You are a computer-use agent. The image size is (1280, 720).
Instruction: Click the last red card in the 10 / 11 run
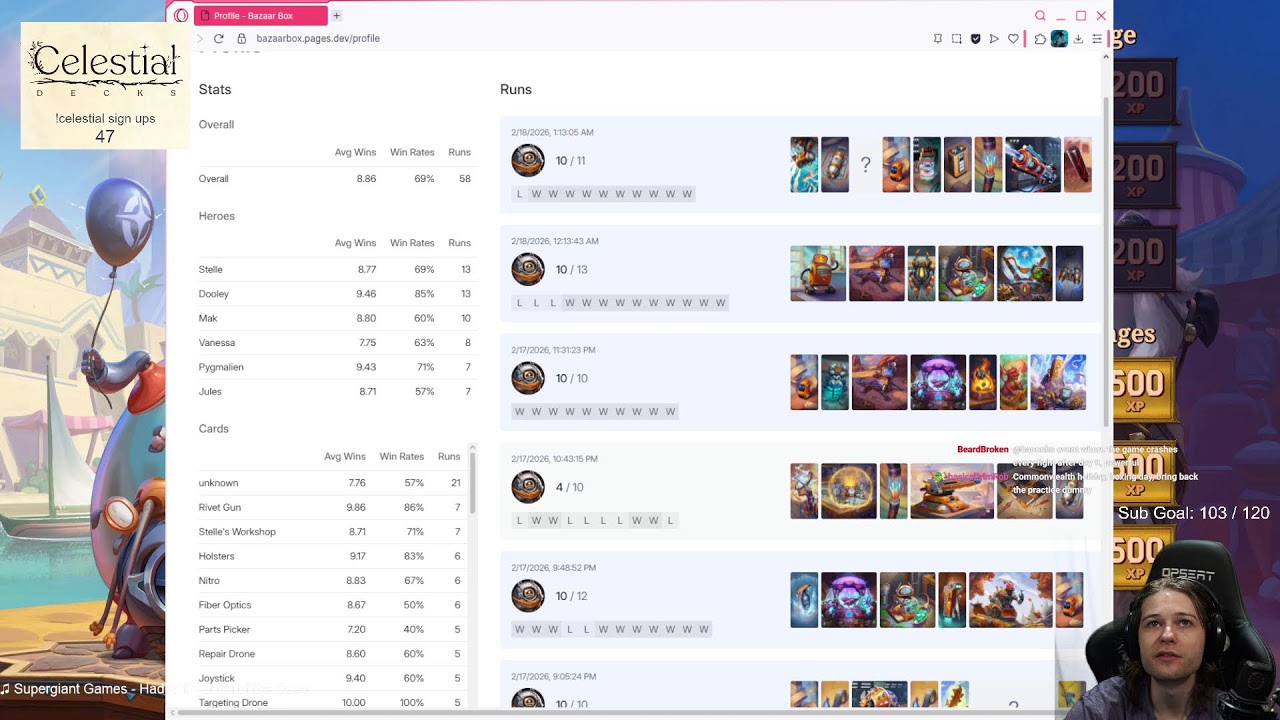1077,165
